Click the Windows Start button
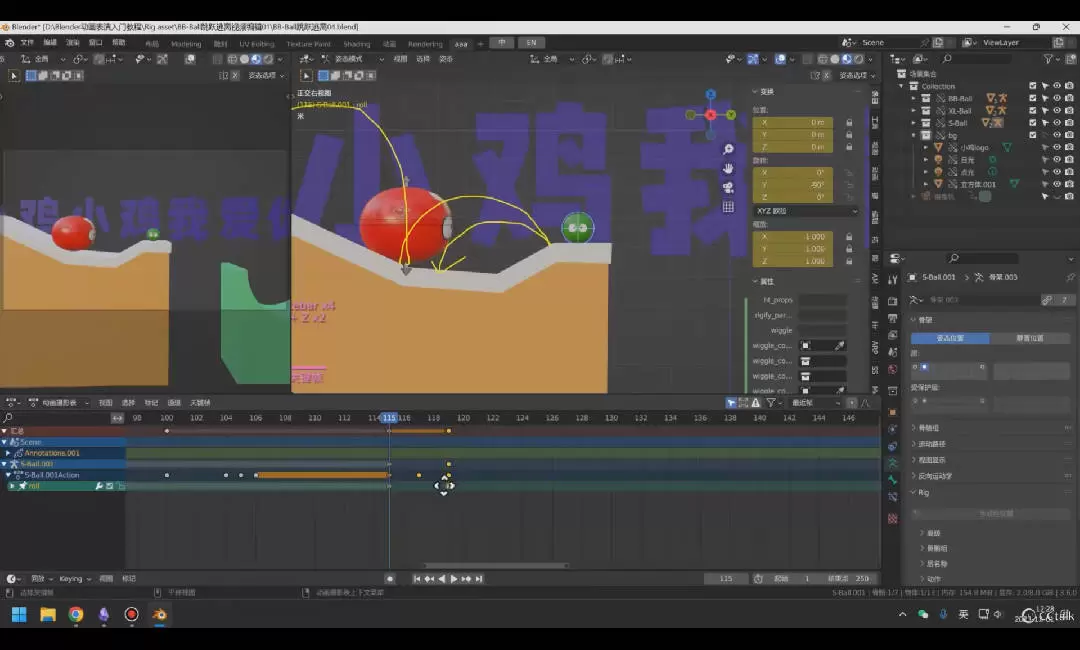The image size is (1080, 650). 19,614
